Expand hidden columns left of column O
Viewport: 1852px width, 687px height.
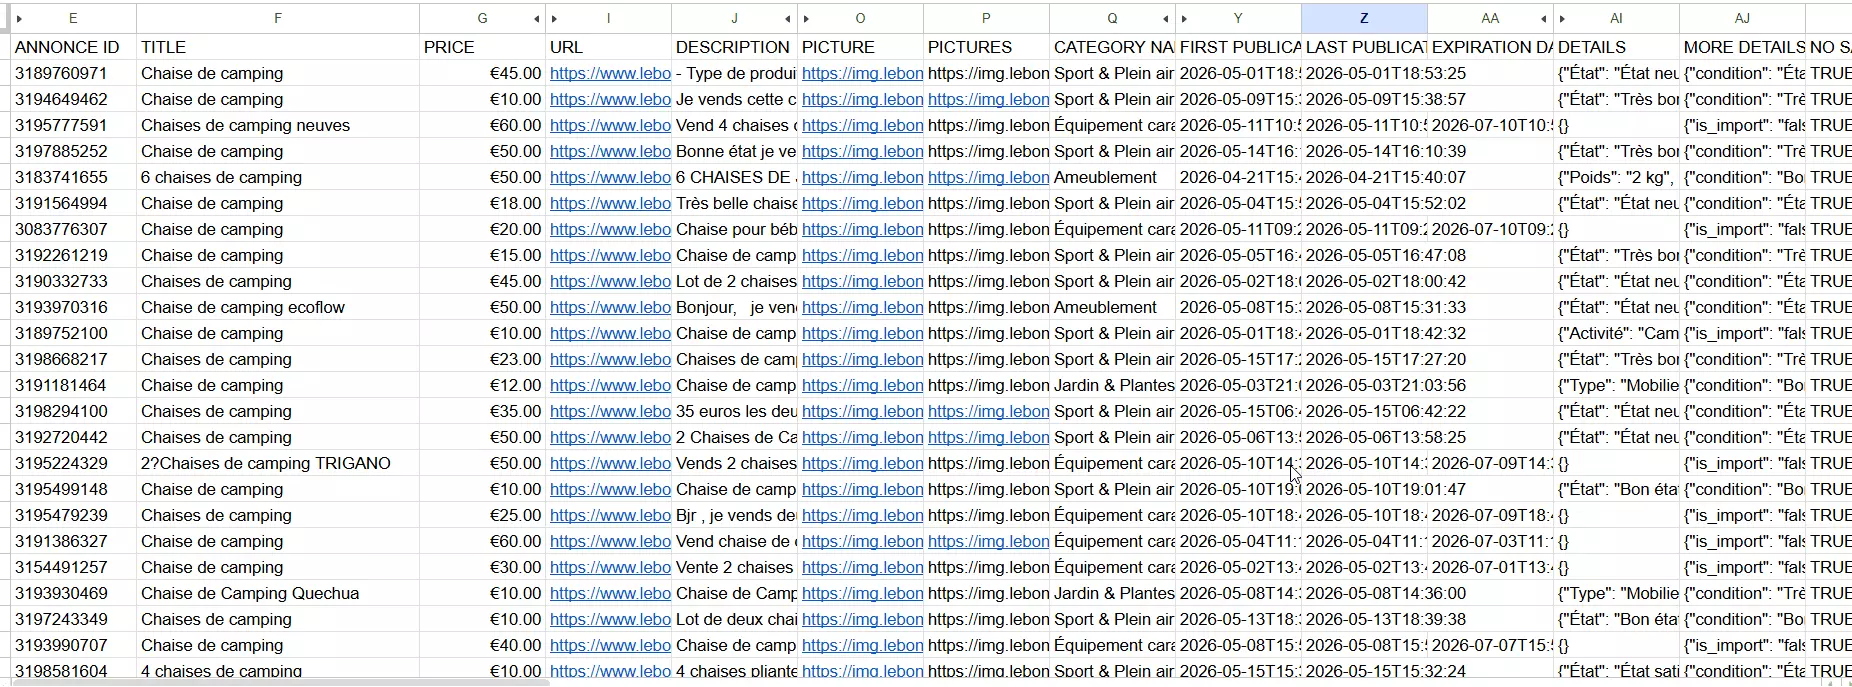(x=806, y=19)
